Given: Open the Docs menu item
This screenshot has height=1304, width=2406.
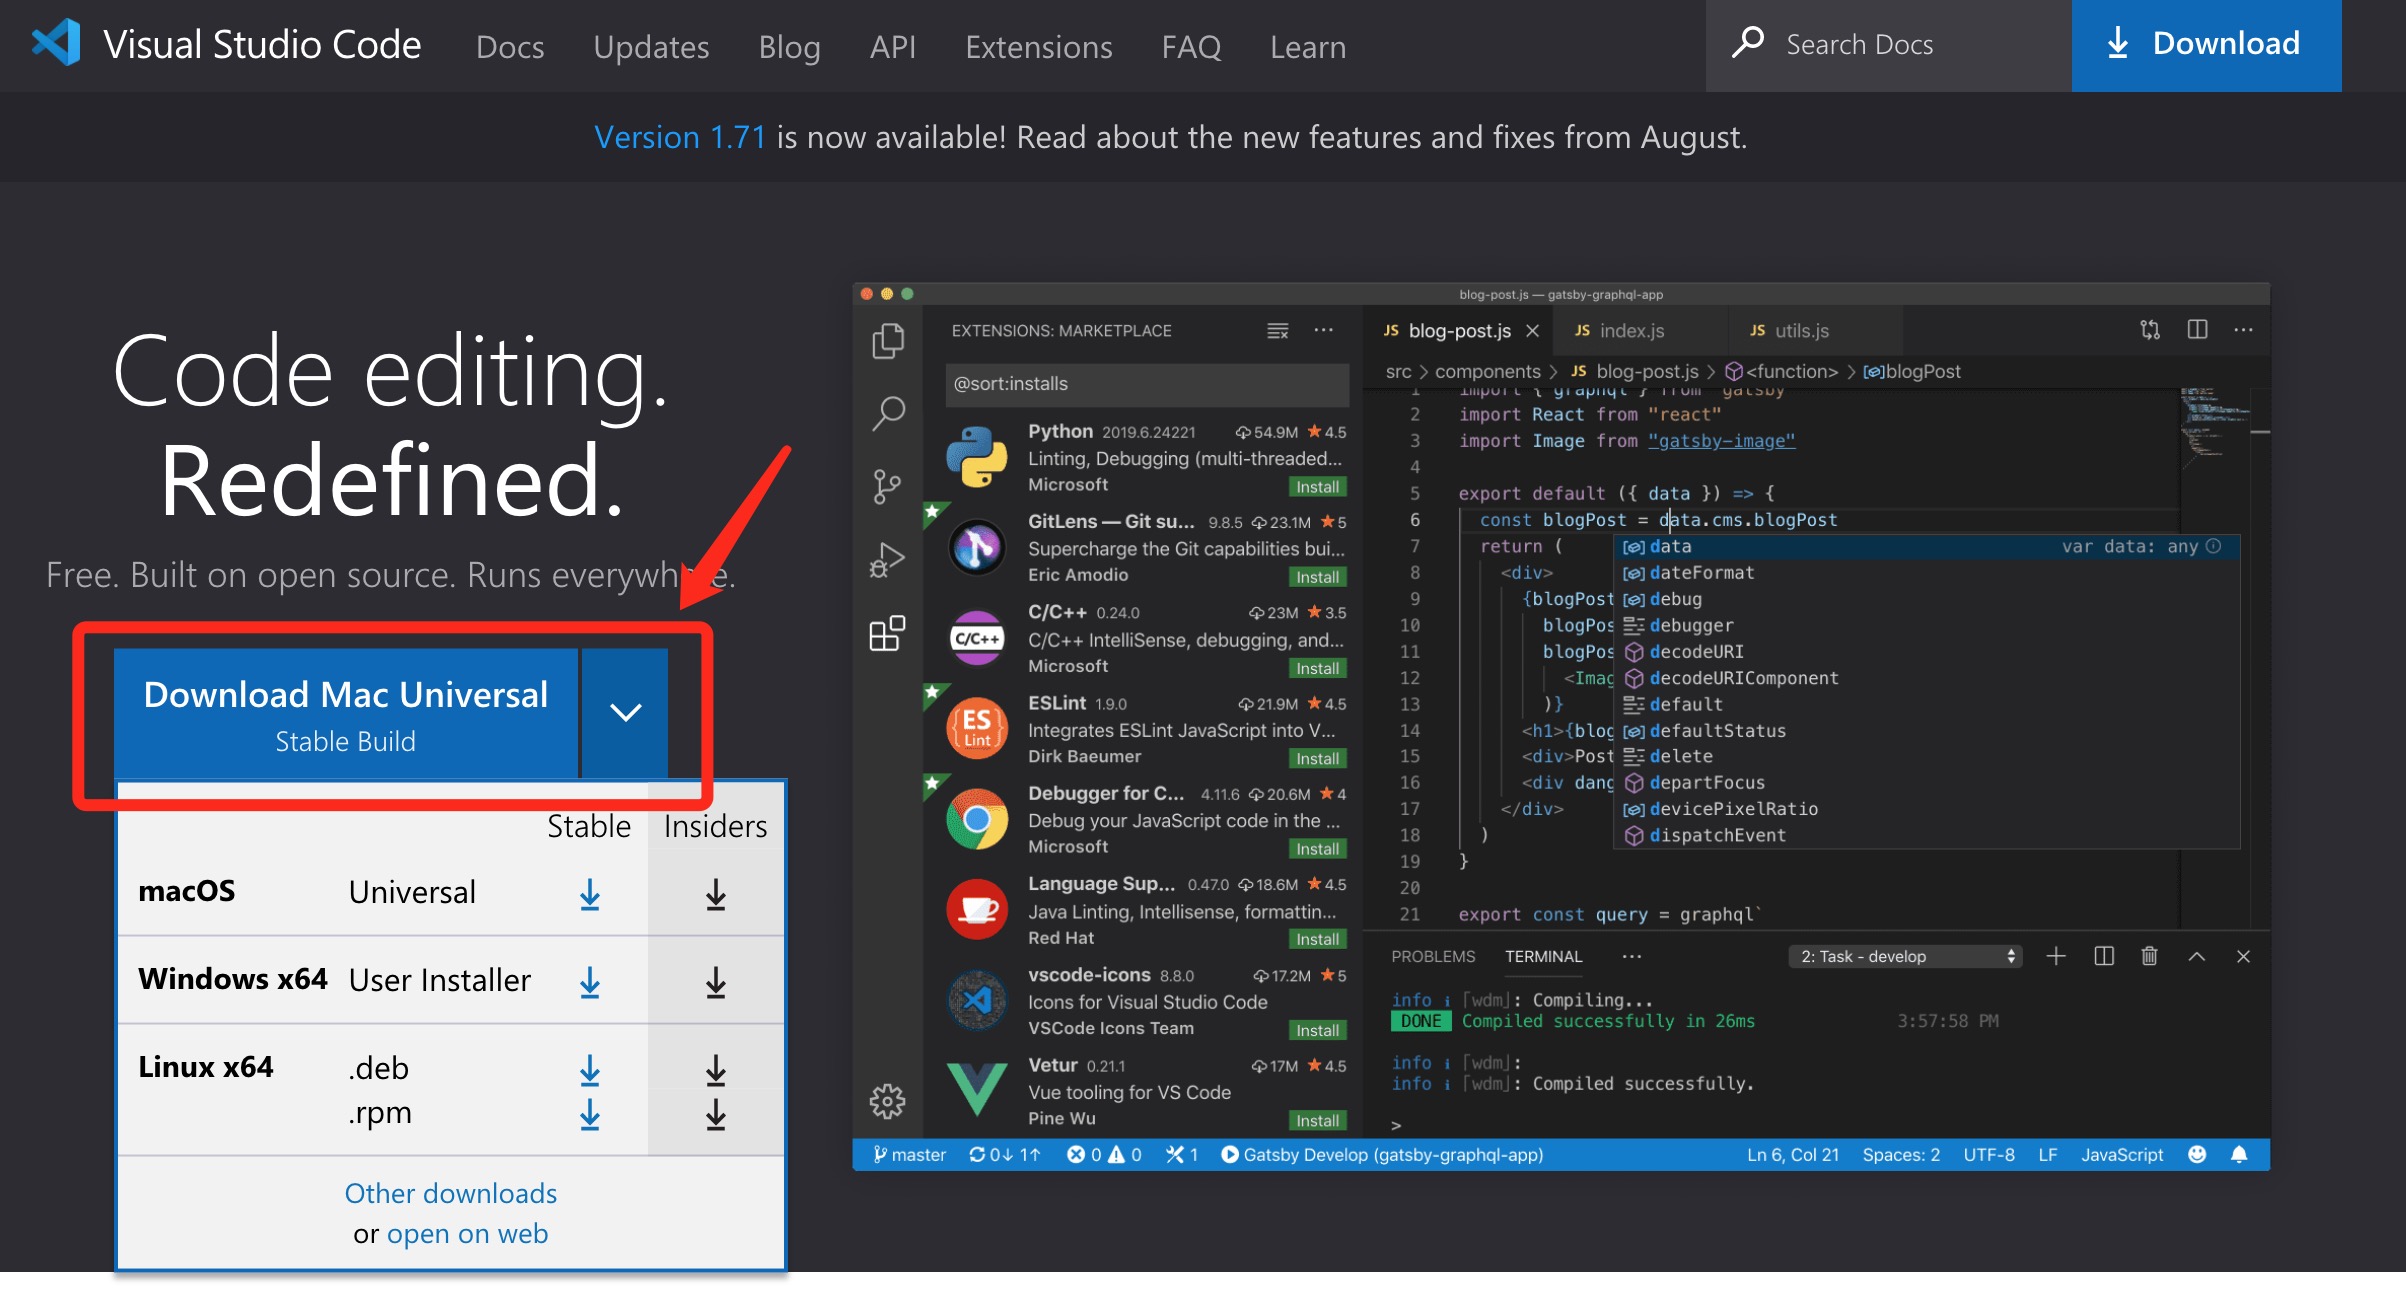Looking at the screenshot, I should click(x=510, y=47).
